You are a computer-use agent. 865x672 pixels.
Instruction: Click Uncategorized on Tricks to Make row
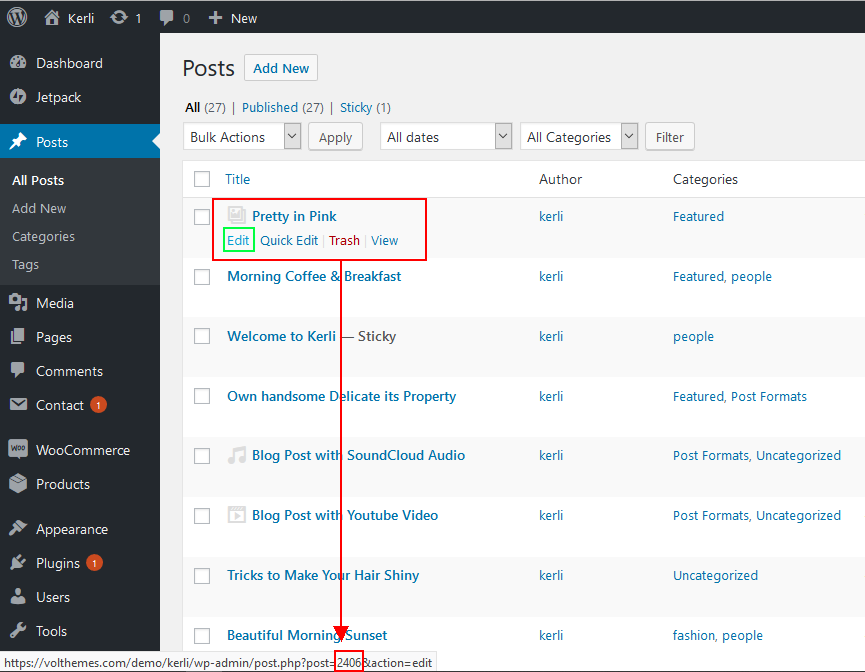coord(715,575)
